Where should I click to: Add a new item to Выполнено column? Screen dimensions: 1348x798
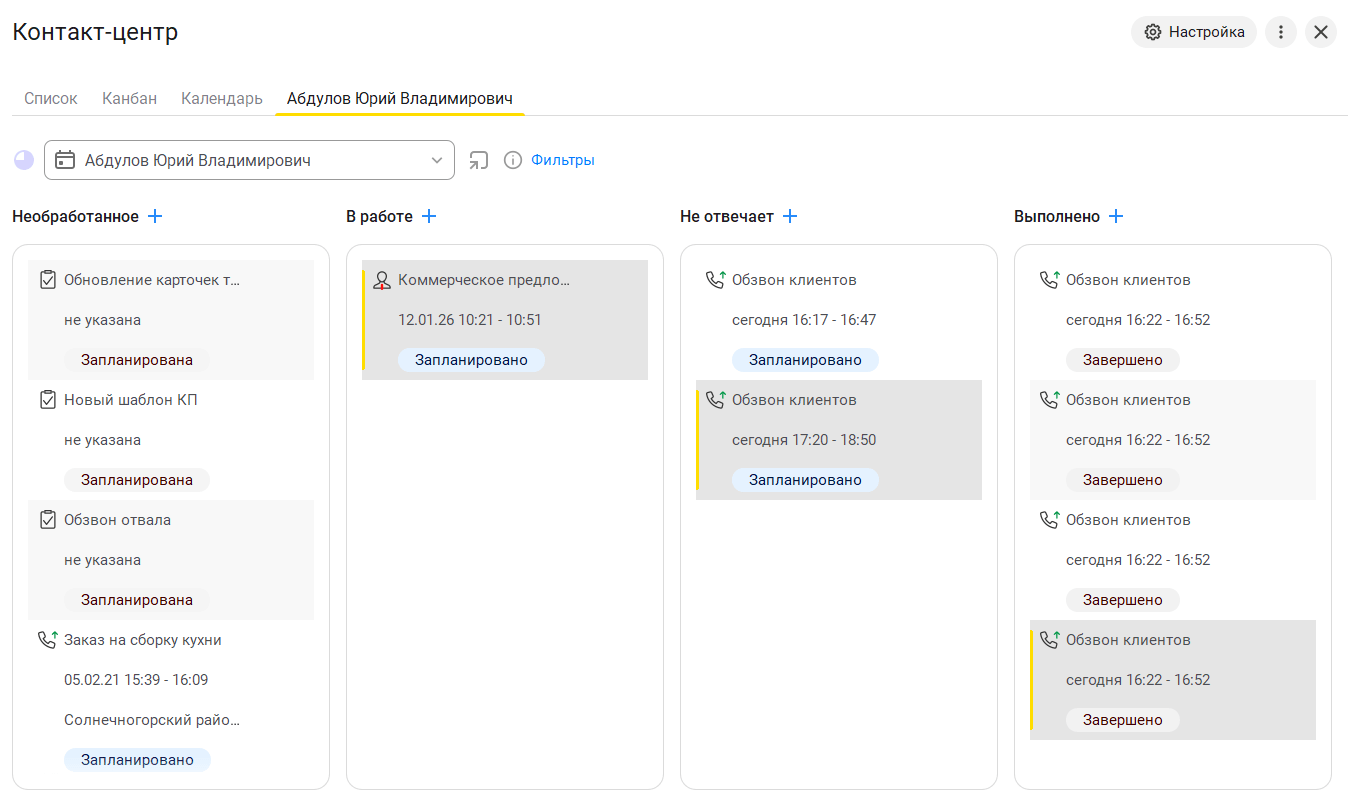click(1116, 216)
